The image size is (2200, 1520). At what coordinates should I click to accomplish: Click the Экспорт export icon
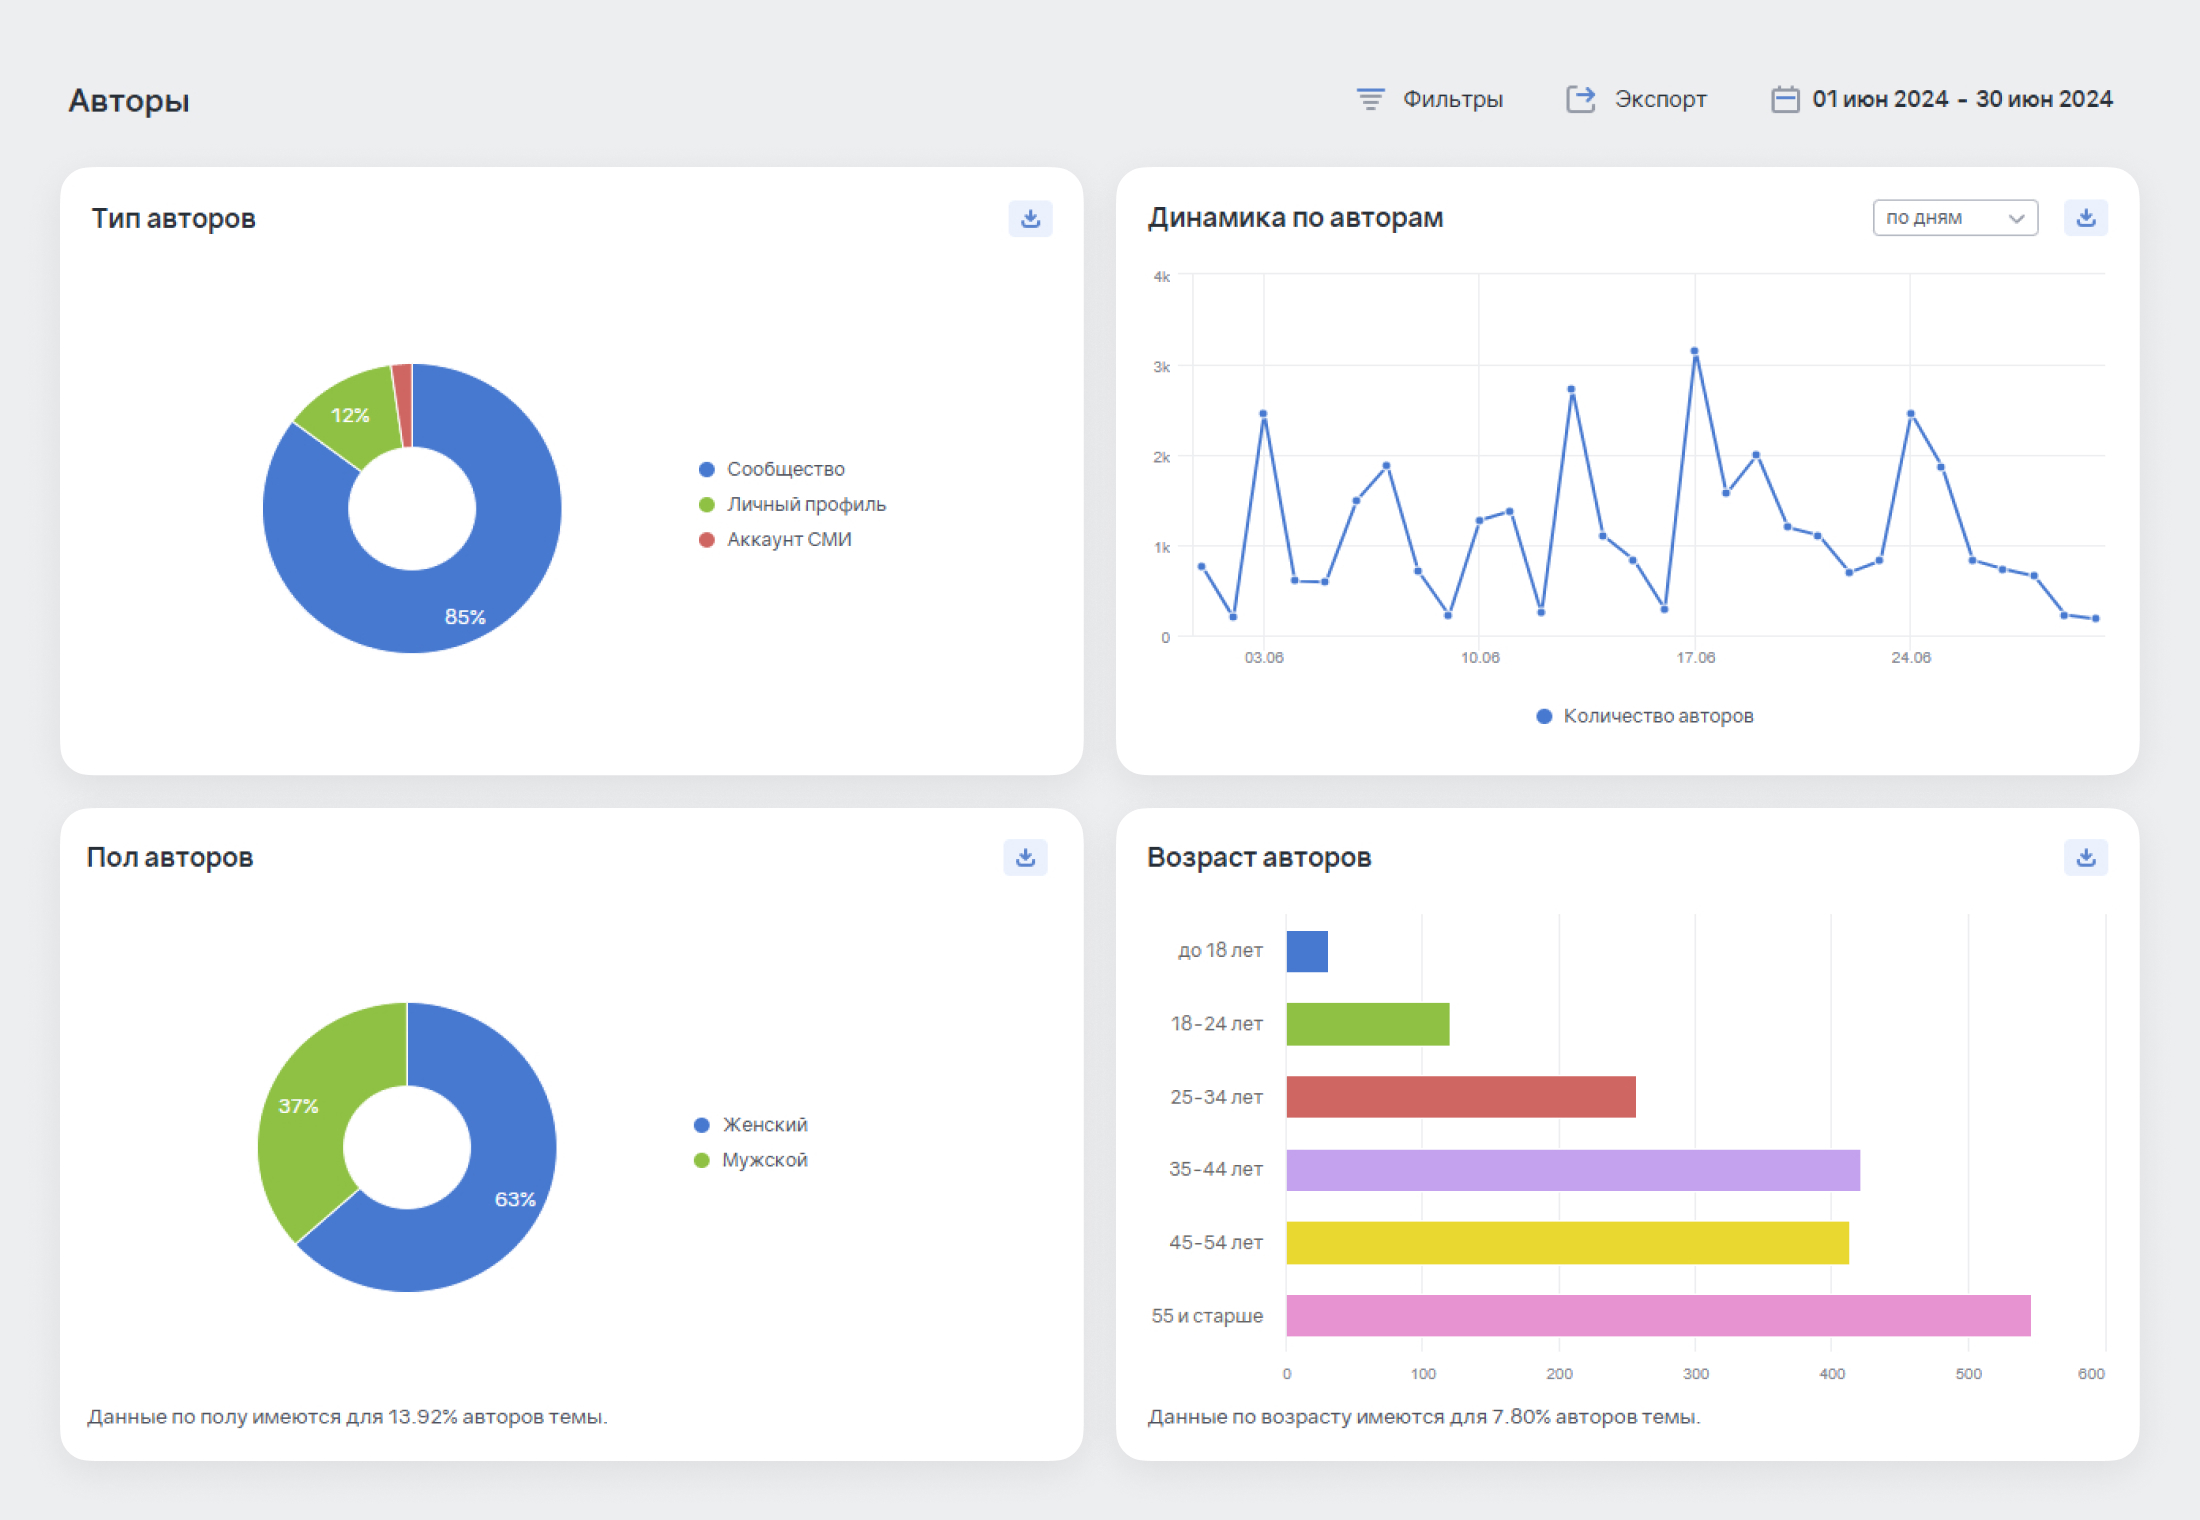tap(1580, 99)
